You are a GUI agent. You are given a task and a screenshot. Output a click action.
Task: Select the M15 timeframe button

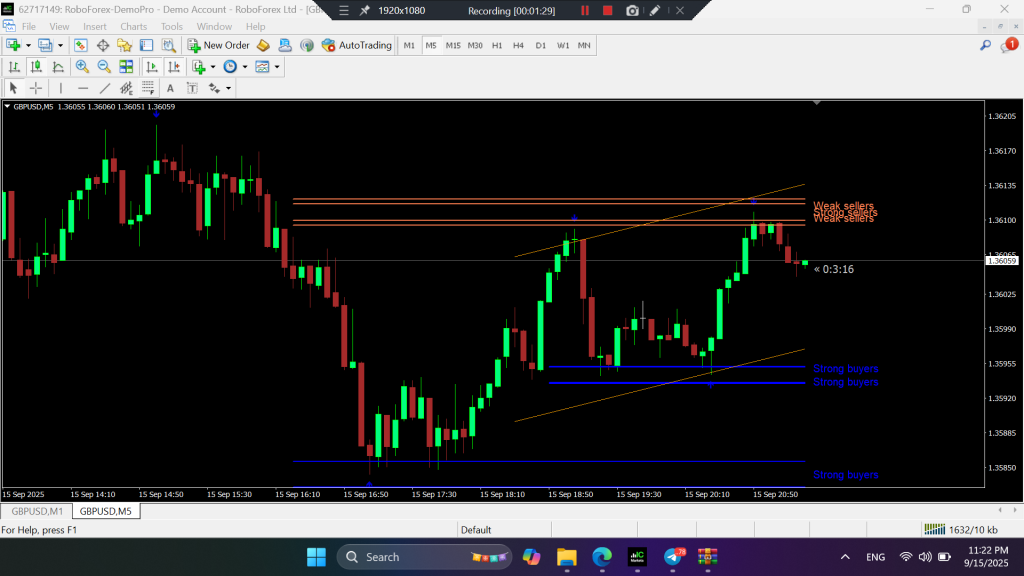(453, 45)
